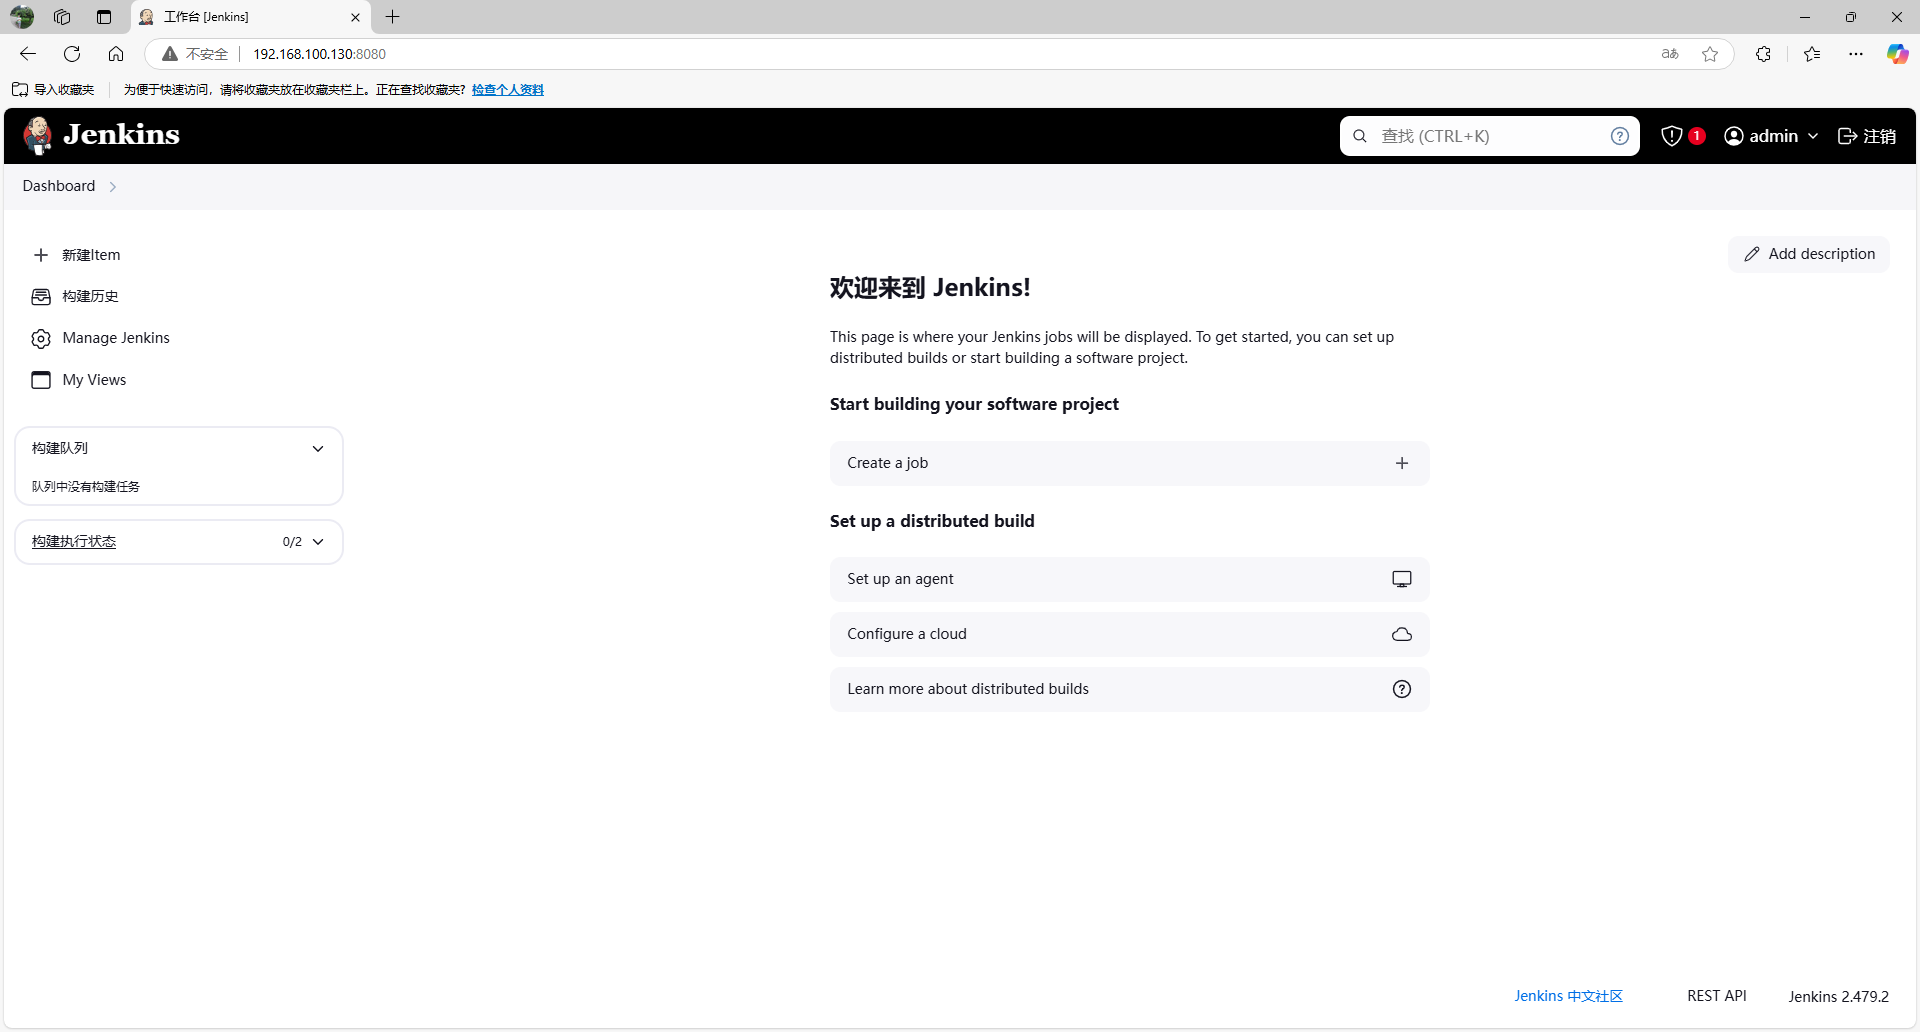Viewport: 1920px width, 1032px height.
Task: Open the workspaces icon in title bar
Action: coord(62,17)
